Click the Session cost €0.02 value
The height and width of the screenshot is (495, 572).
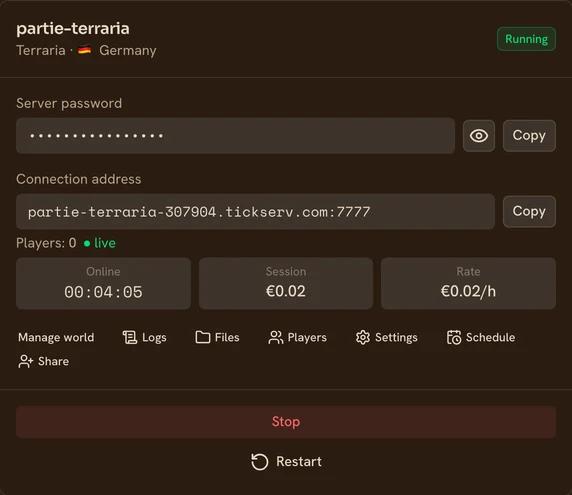pyautogui.click(x=286, y=291)
